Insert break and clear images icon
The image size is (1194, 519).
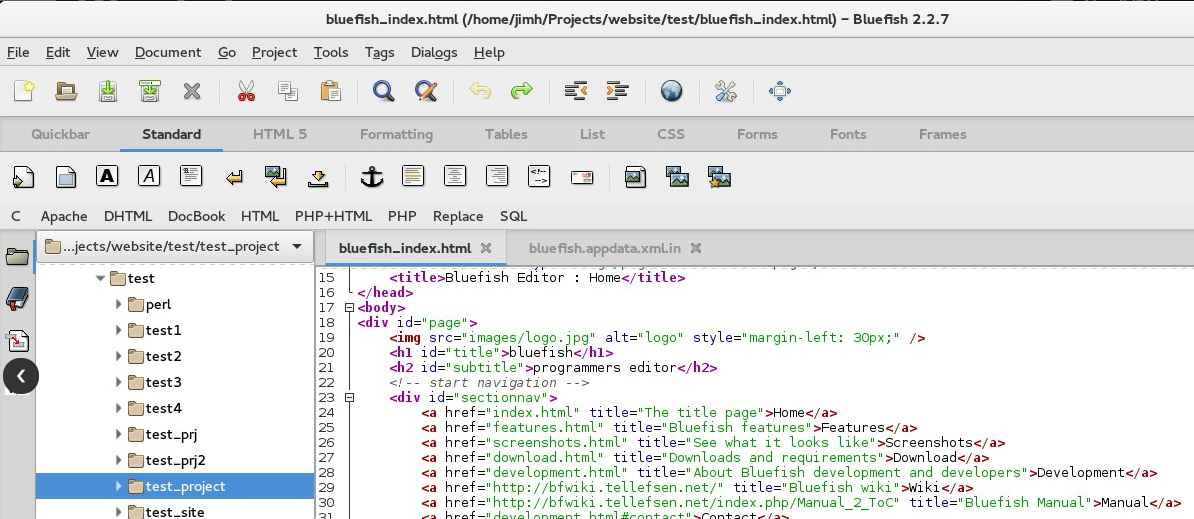276,177
